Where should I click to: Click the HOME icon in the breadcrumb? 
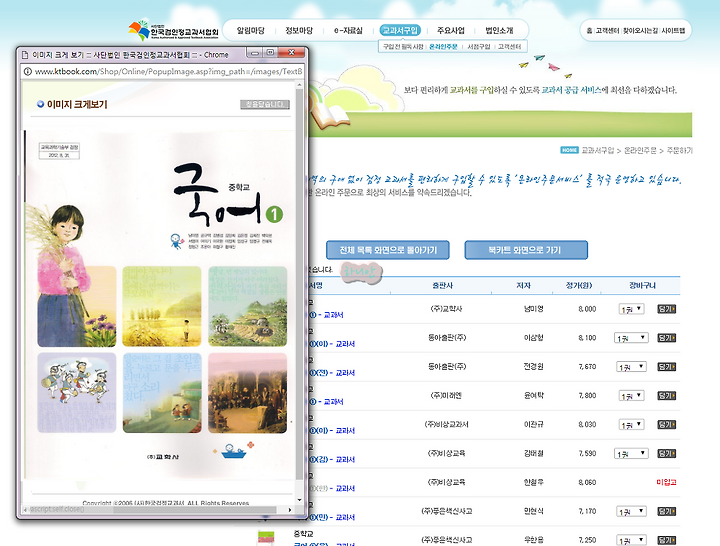coord(569,150)
